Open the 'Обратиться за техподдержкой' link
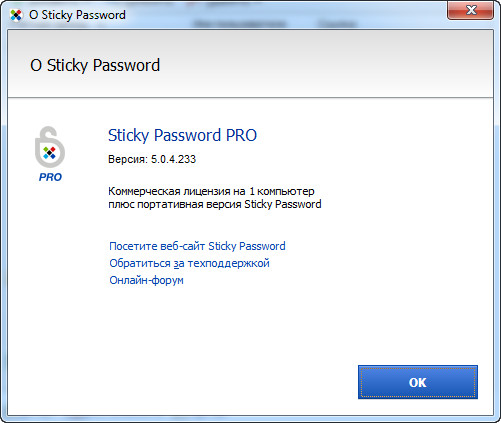 189,263
